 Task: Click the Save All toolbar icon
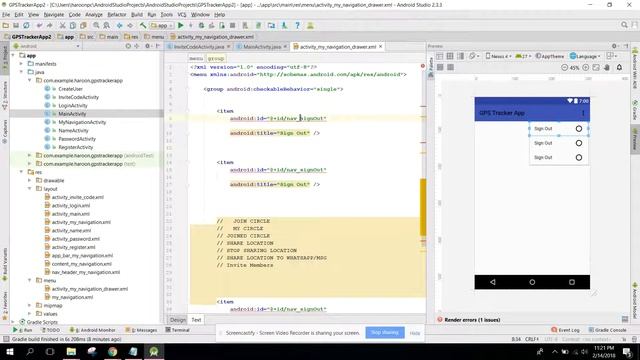point(16,25)
